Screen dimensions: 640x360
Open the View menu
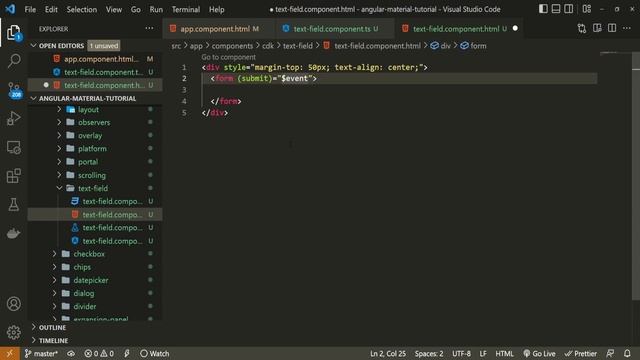[113, 9]
